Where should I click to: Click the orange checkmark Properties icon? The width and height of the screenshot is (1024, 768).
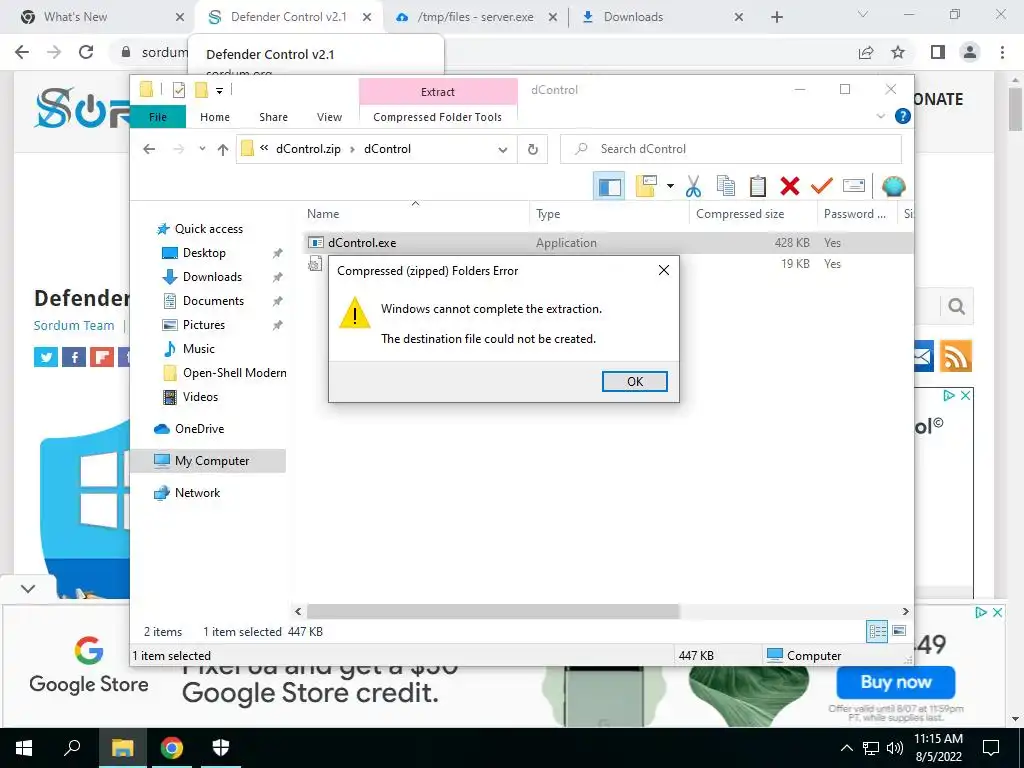[822, 186]
